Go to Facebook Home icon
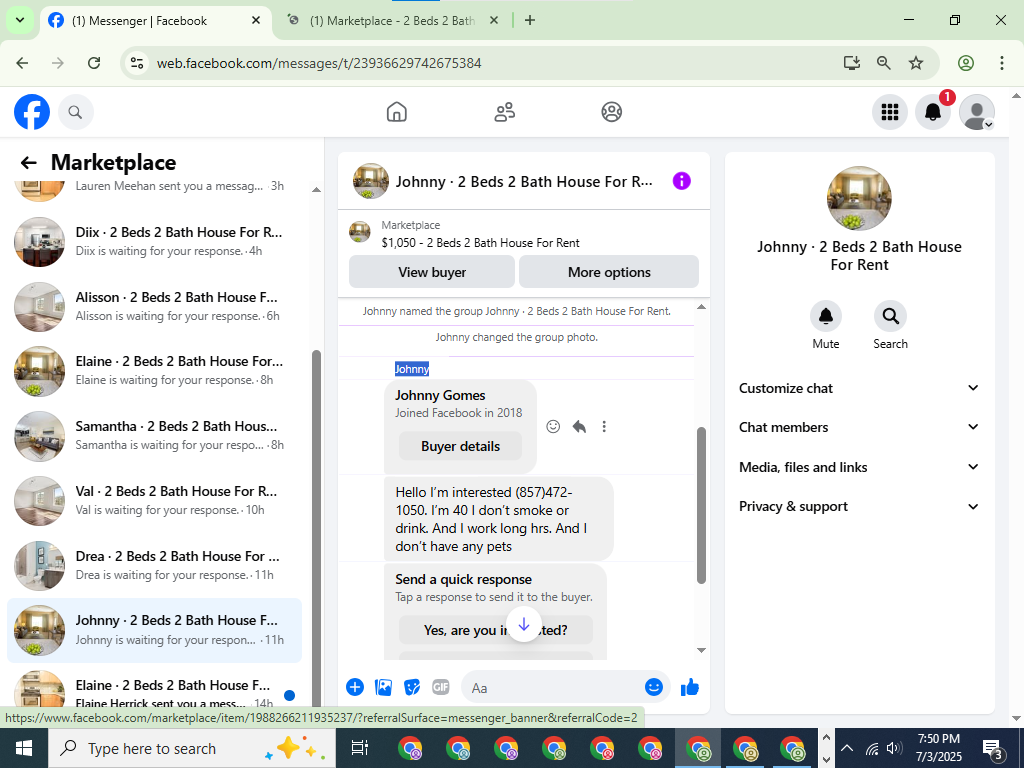This screenshot has width=1024, height=768. 396,112
